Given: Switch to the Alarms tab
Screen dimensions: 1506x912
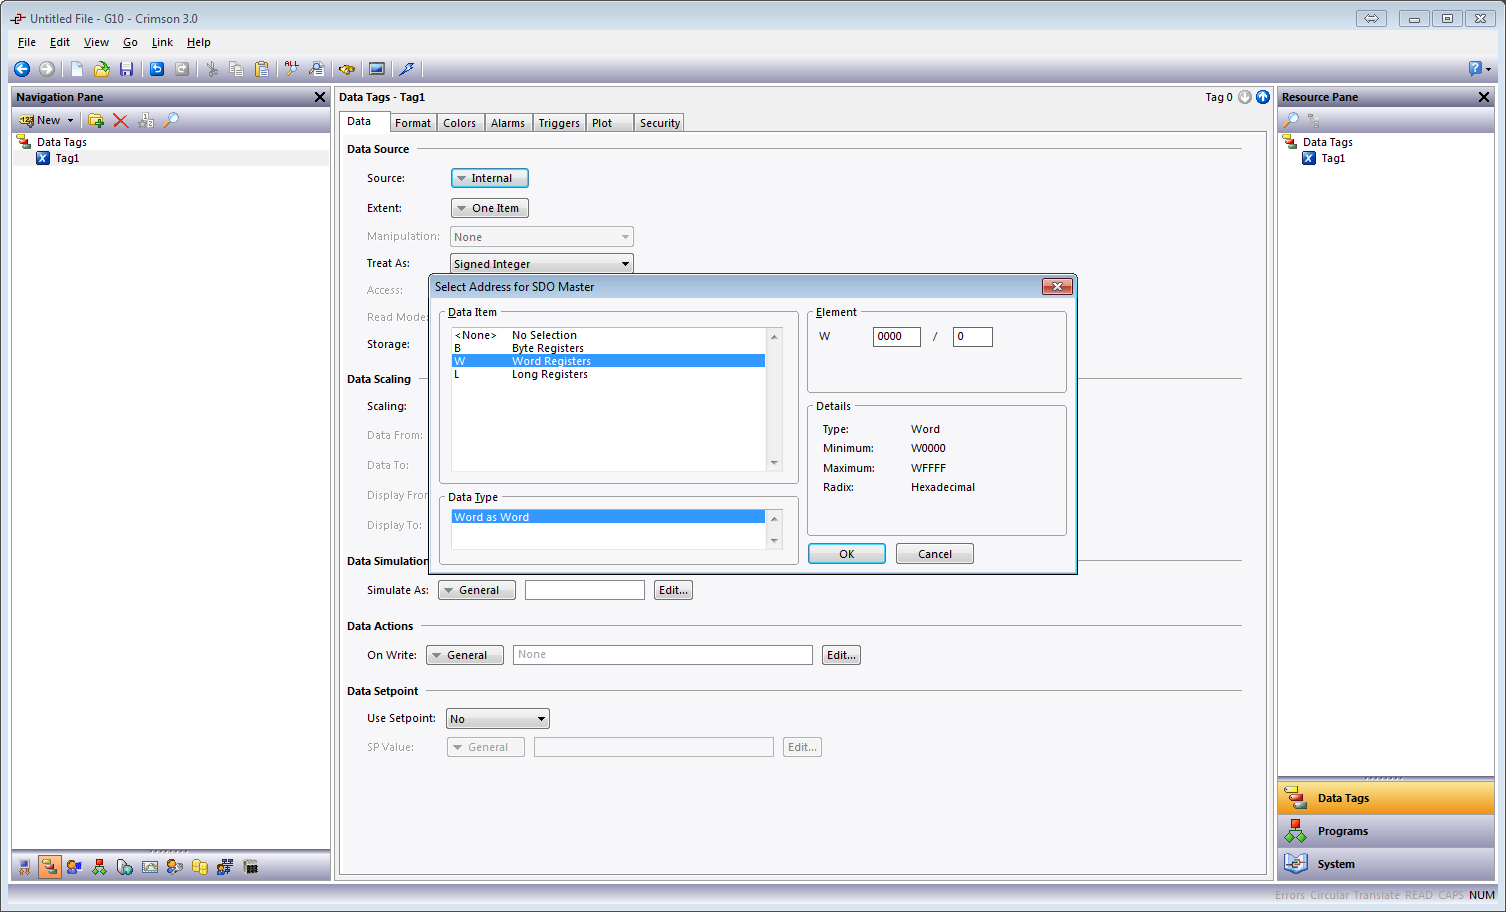Looking at the screenshot, I should click(x=508, y=123).
